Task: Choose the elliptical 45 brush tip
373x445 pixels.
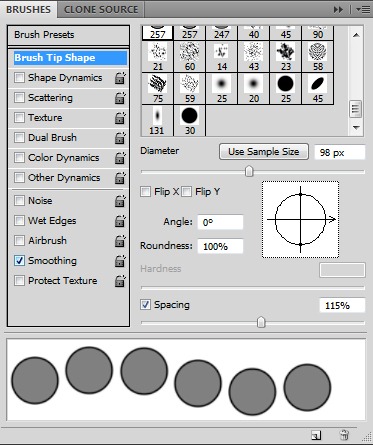Action: [x=318, y=89]
